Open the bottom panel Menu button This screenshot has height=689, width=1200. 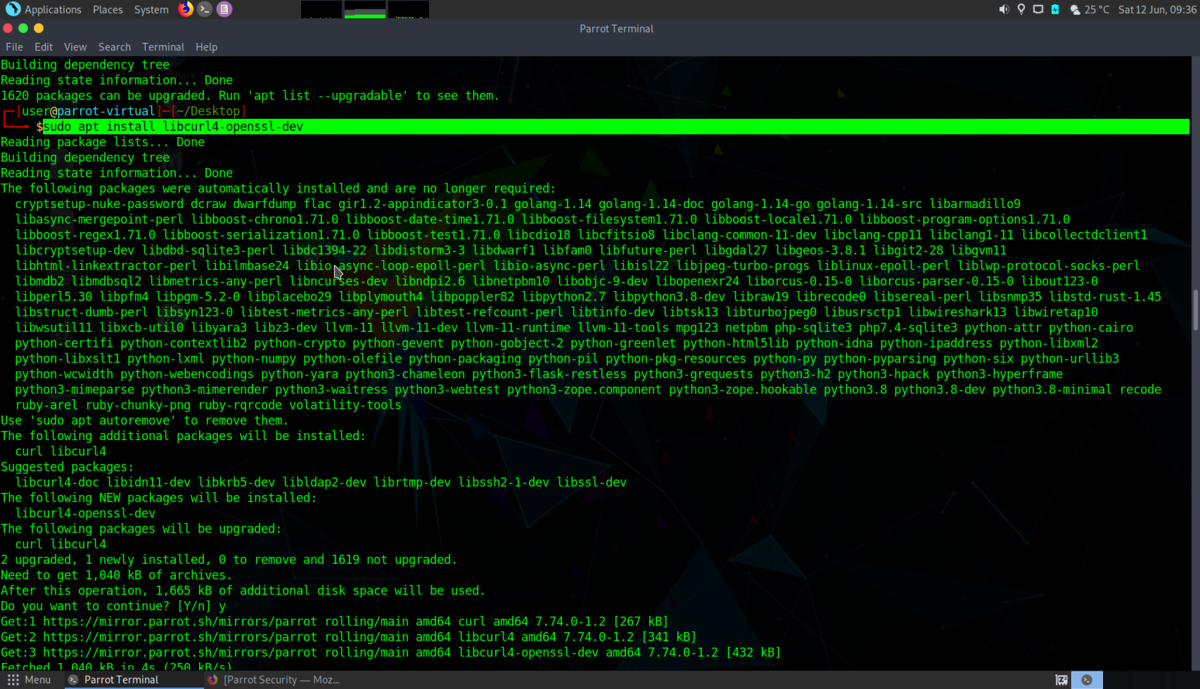point(29,680)
